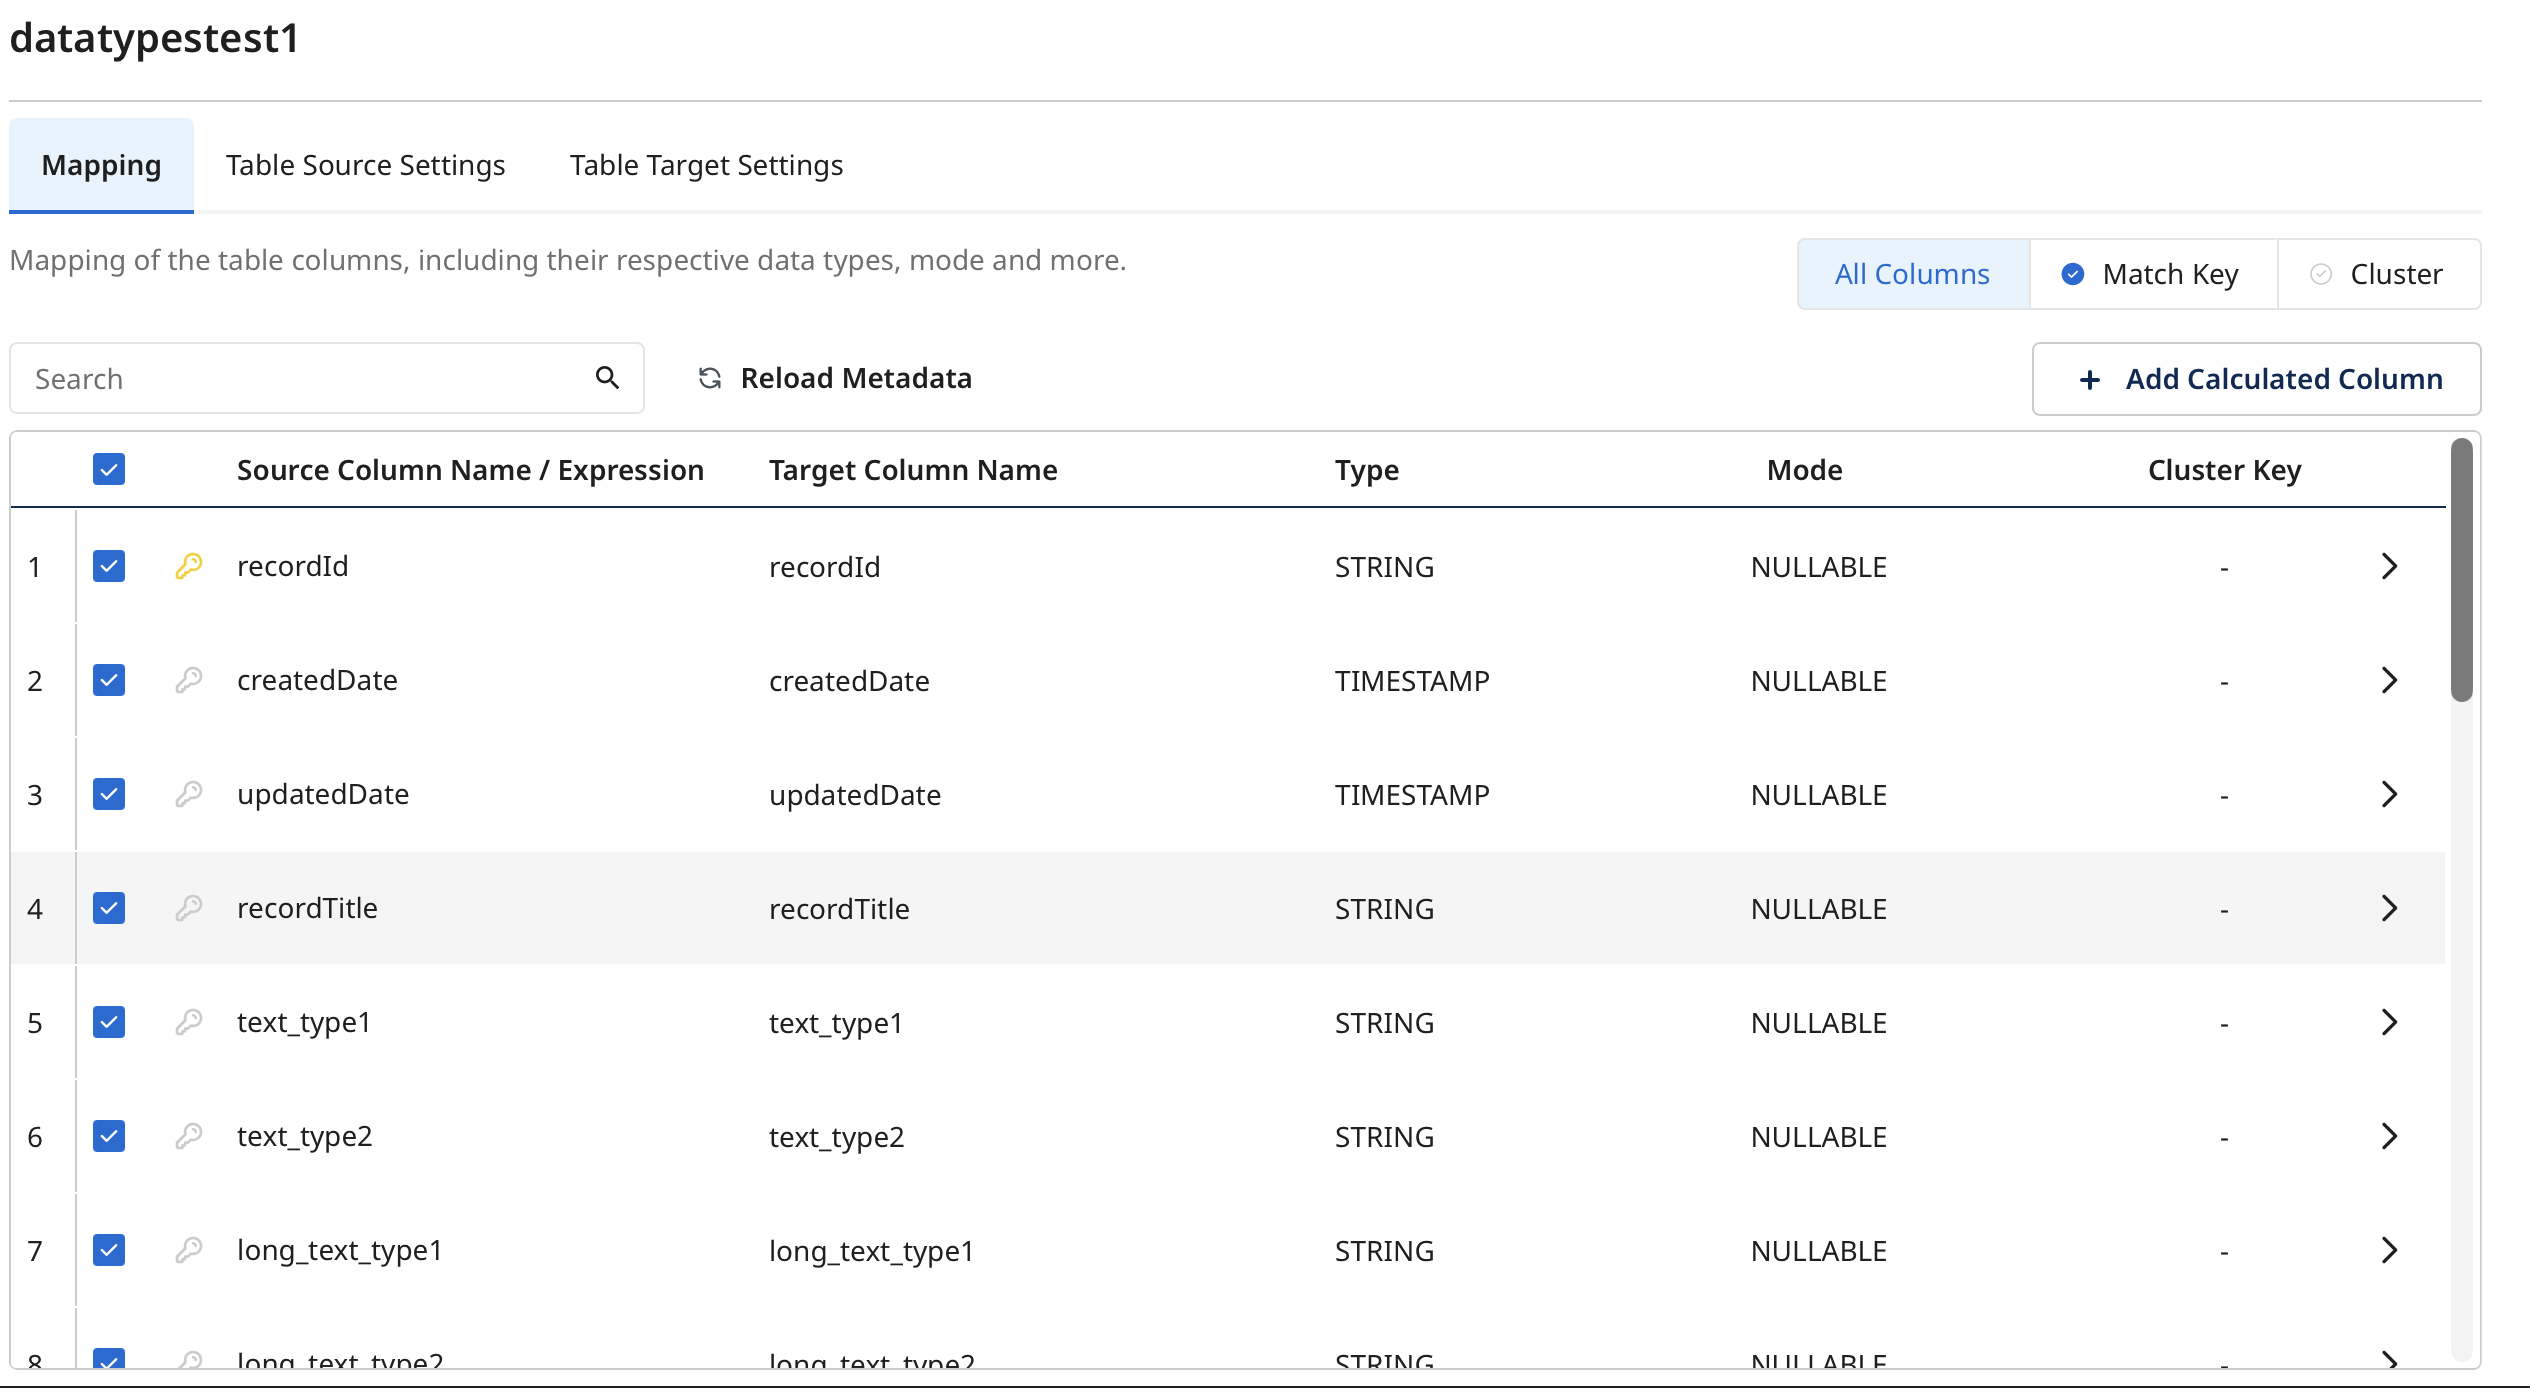The width and height of the screenshot is (2530, 1398).
Task: Click the plus icon in Add Calculated Column
Action: coord(2089,380)
